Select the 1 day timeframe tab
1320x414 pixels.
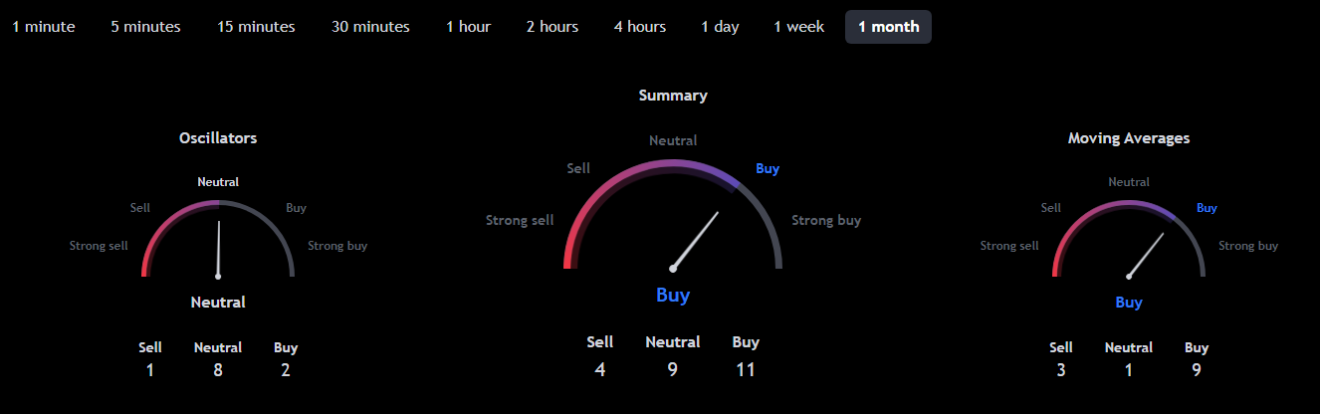point(720,27)
